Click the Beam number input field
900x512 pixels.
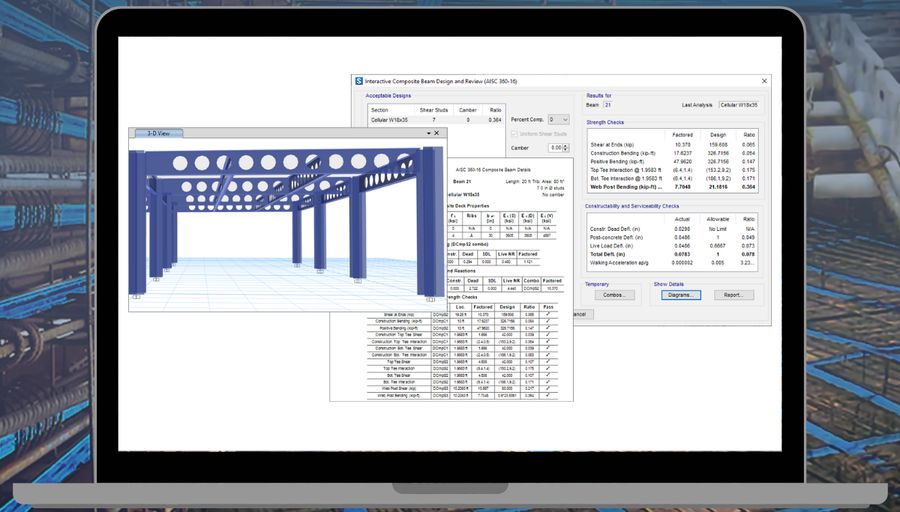pyautogui.click(x=608, y=104)
